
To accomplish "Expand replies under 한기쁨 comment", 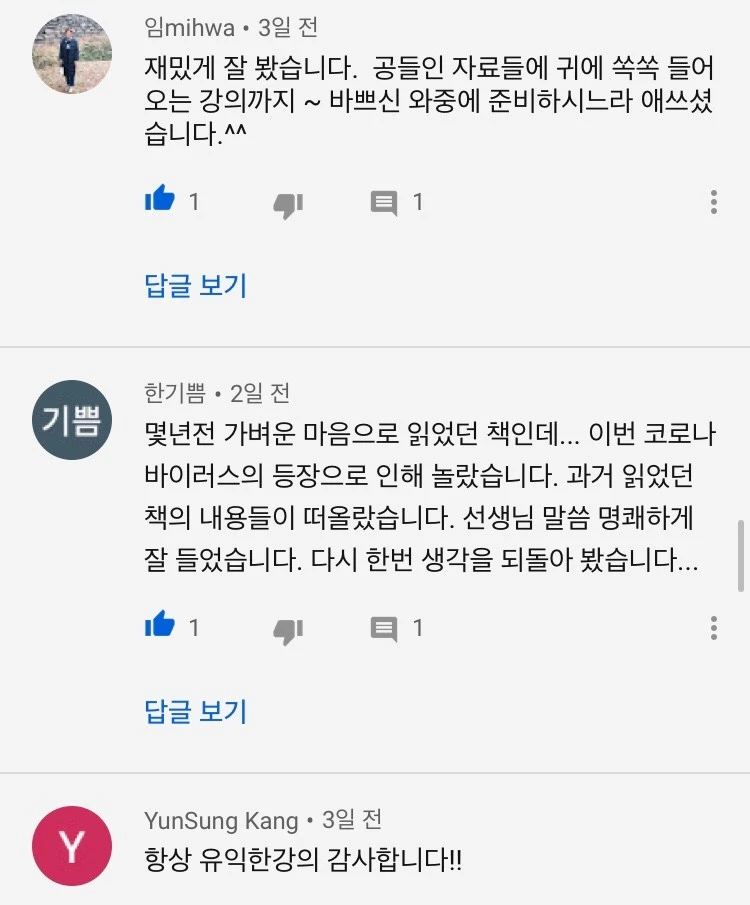I will coord(196,711).
